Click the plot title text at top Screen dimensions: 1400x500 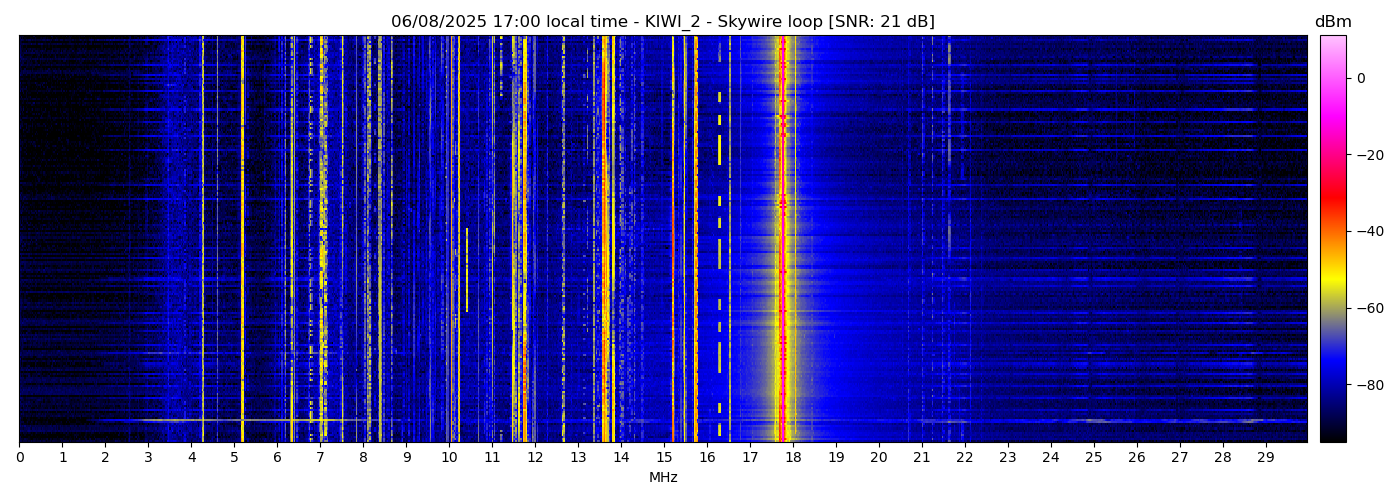[662, 22]
